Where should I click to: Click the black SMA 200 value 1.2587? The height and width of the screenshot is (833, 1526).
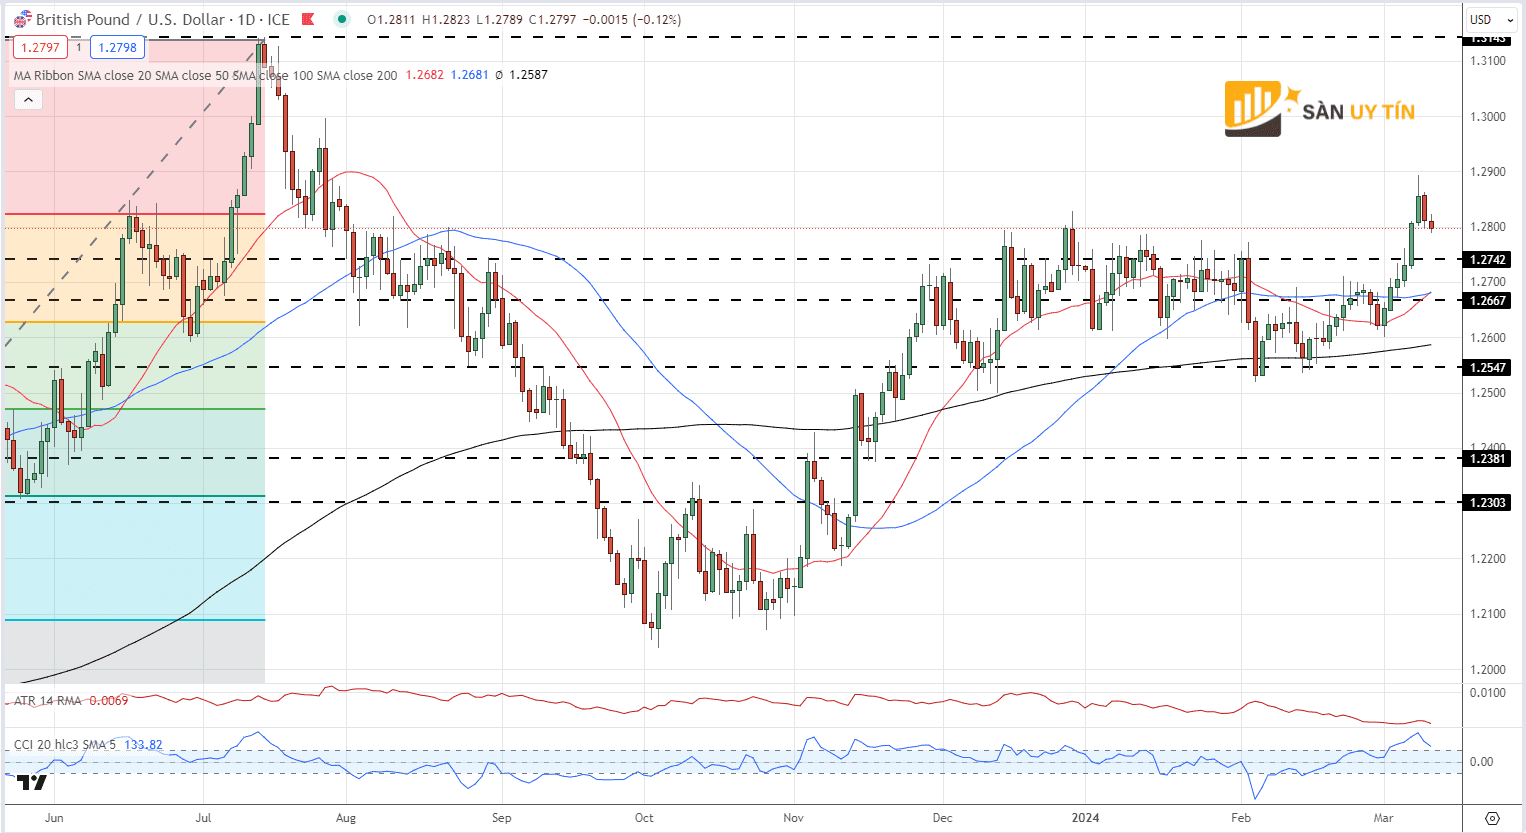(x=528, y=75)
